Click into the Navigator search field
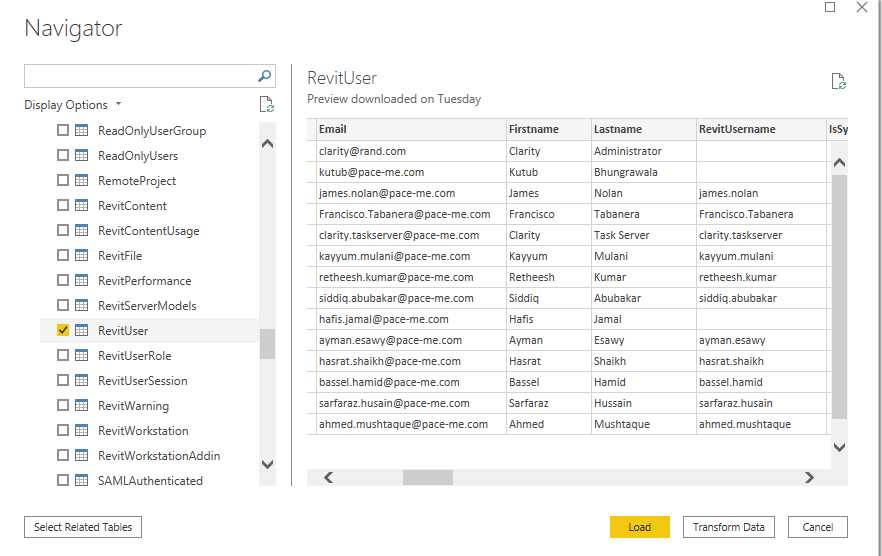 pos(140,76)
